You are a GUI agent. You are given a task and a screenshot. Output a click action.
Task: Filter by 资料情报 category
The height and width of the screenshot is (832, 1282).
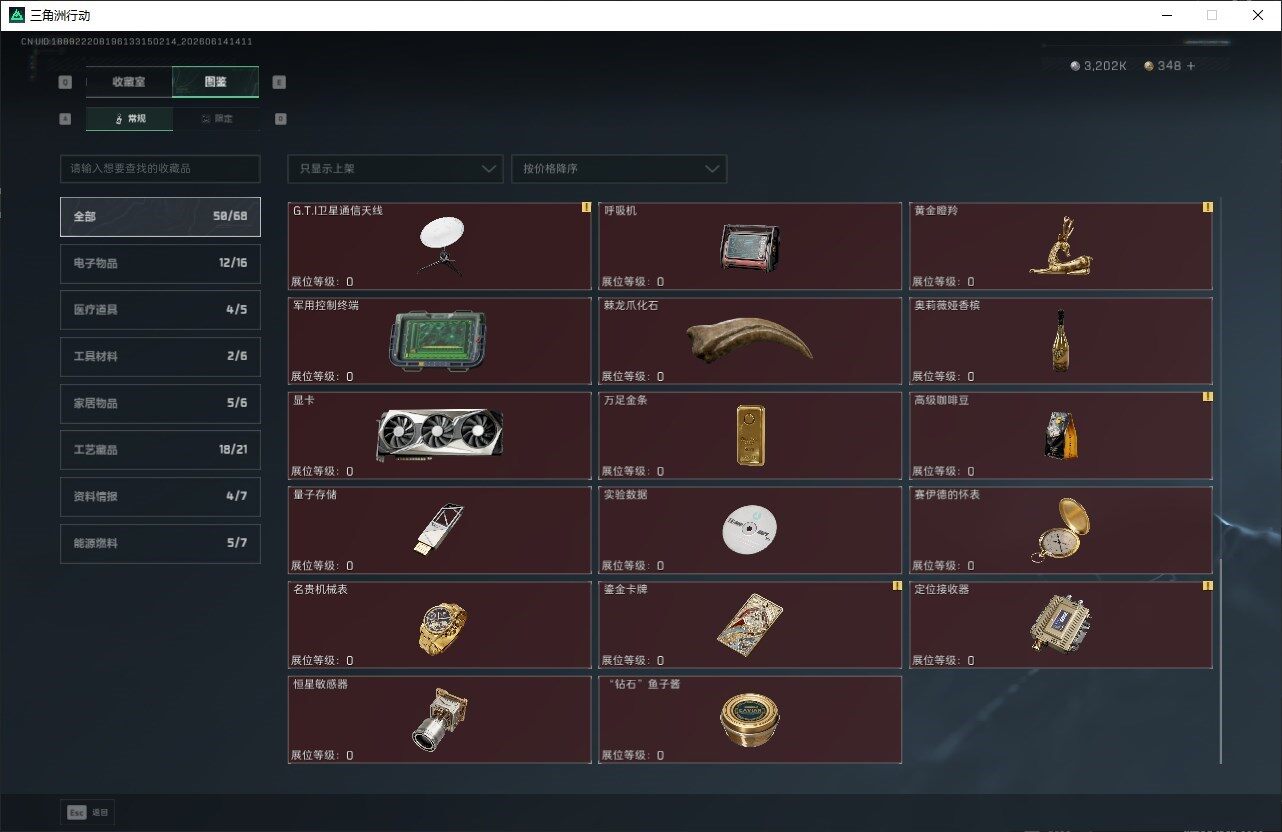160,497
